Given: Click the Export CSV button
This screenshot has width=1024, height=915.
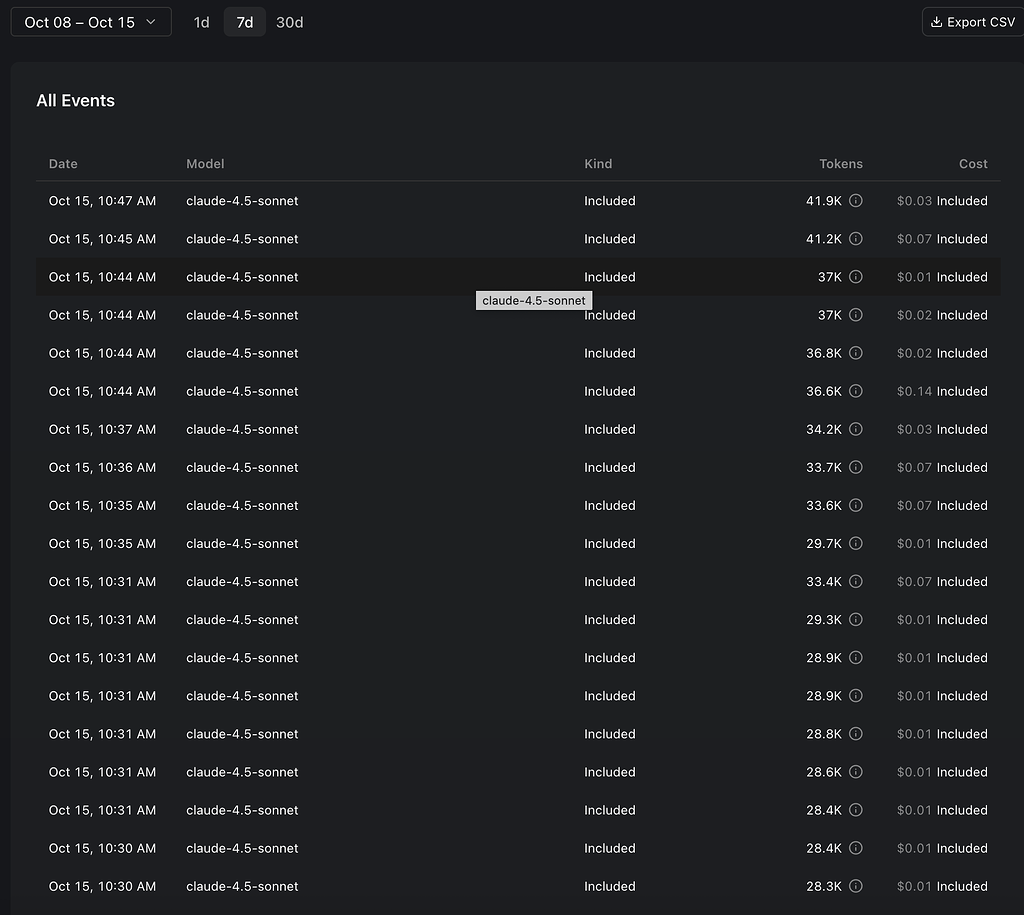Looking at the screenshot, I should click(x=973, y=22).
